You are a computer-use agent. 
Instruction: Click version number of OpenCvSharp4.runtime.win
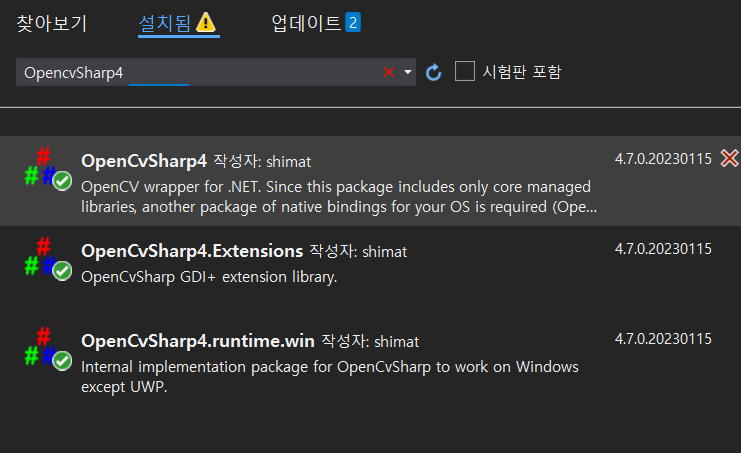[663, 339]
